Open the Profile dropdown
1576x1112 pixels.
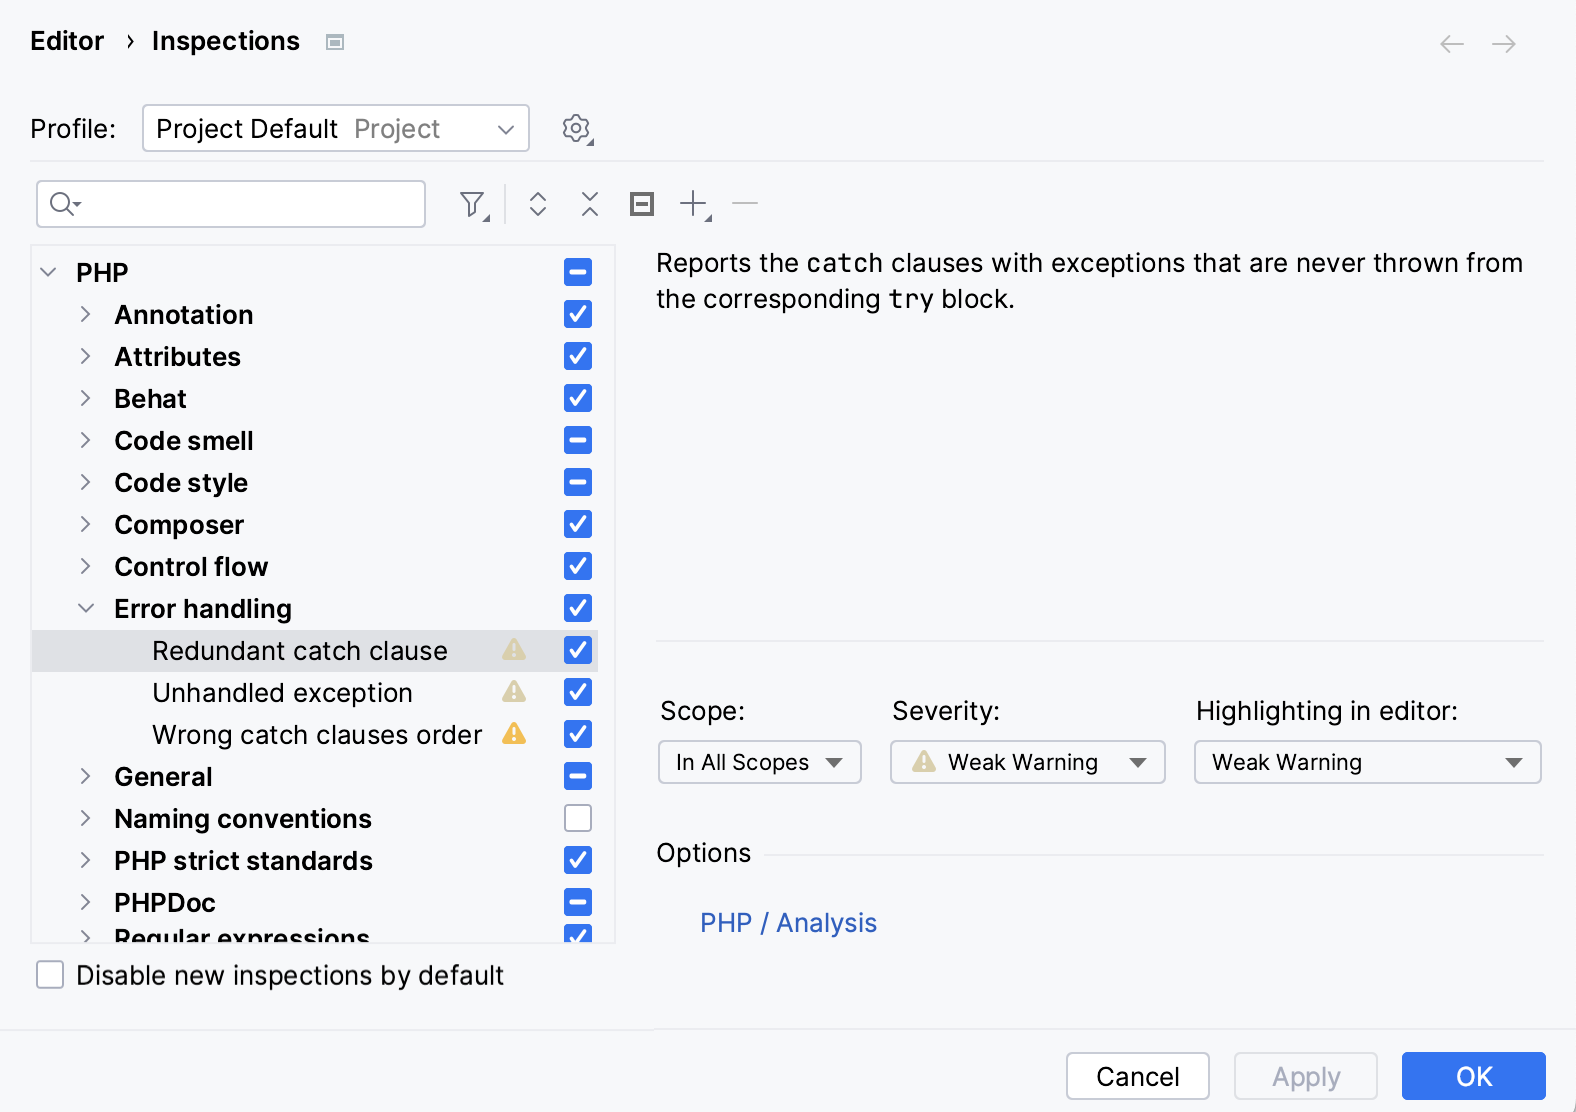[336, 128]
